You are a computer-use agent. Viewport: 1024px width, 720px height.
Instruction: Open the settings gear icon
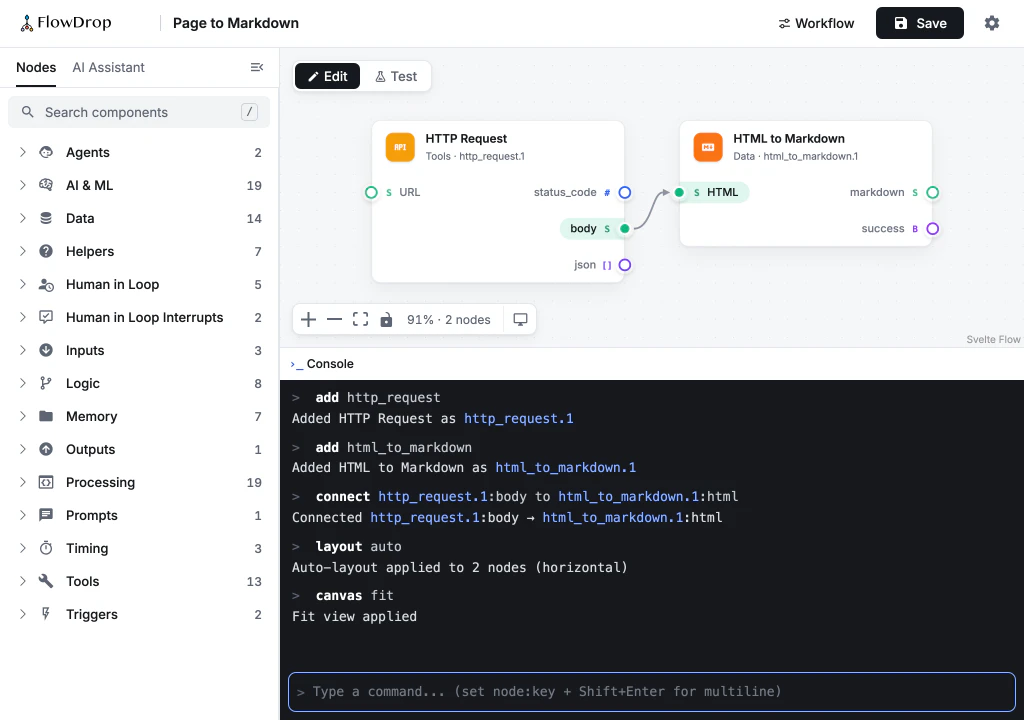[x=991, y=23]
